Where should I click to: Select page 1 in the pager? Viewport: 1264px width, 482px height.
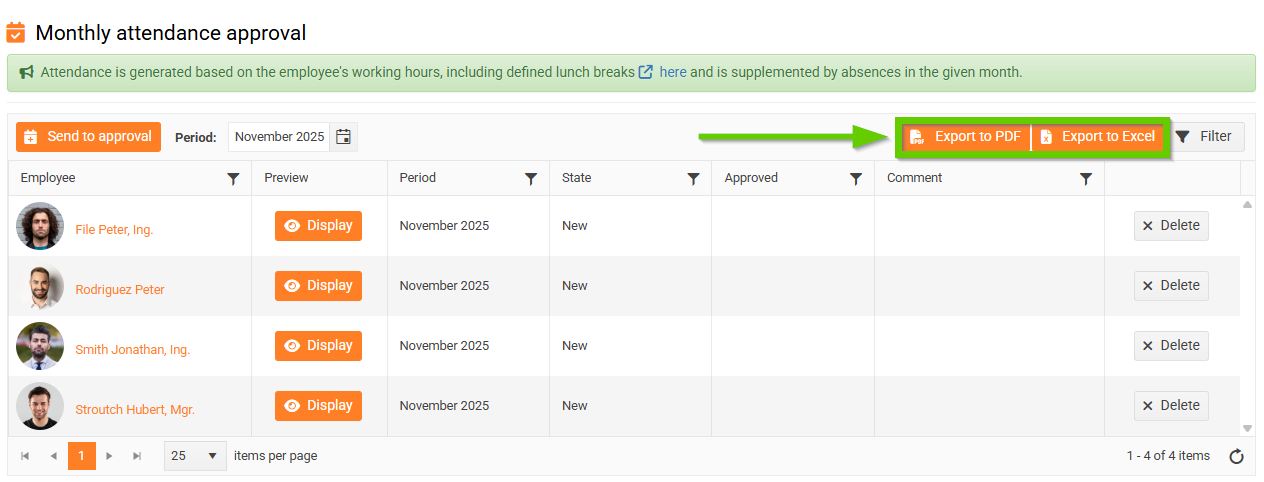point(82,456)
